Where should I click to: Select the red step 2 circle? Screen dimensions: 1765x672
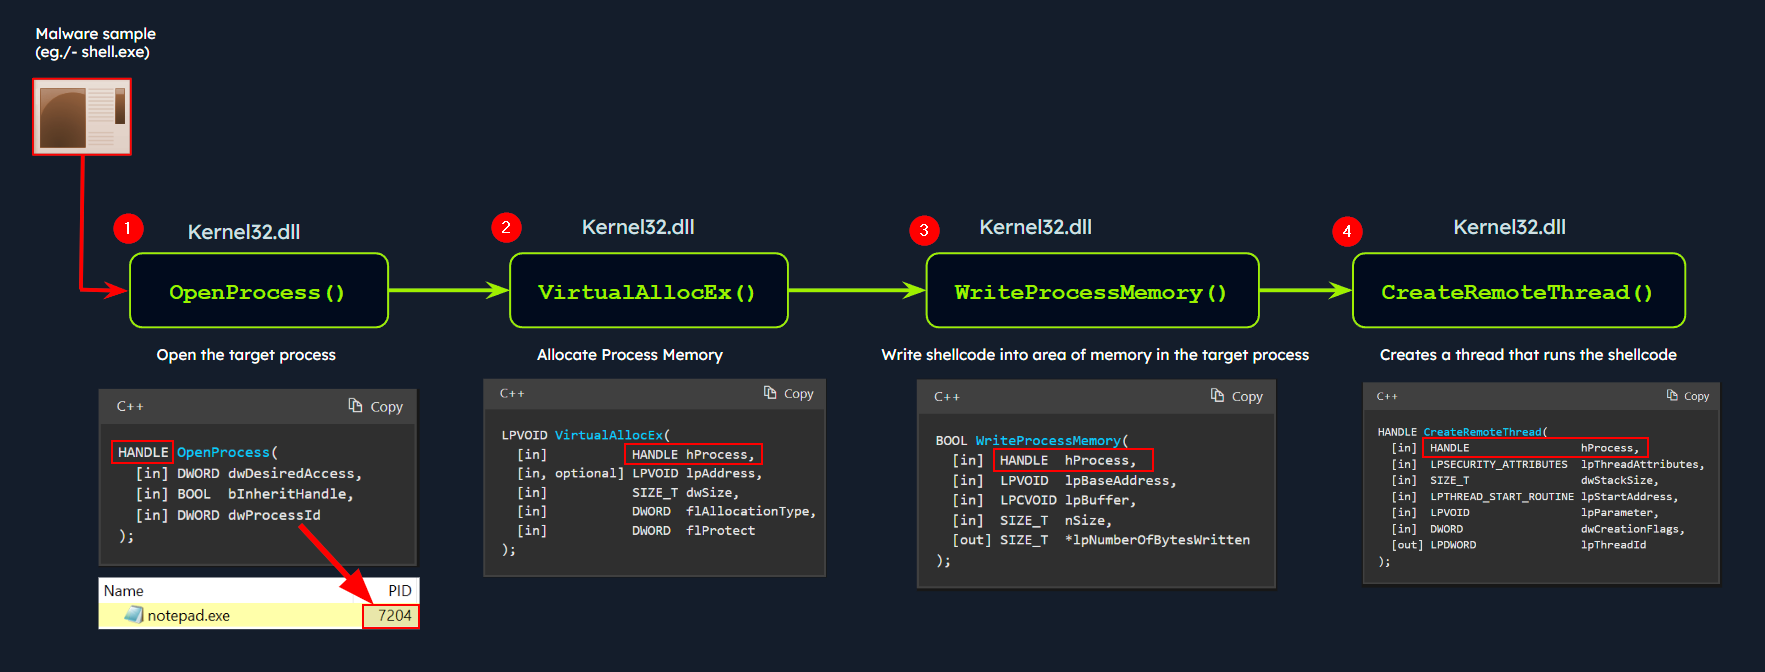point(506,227)
